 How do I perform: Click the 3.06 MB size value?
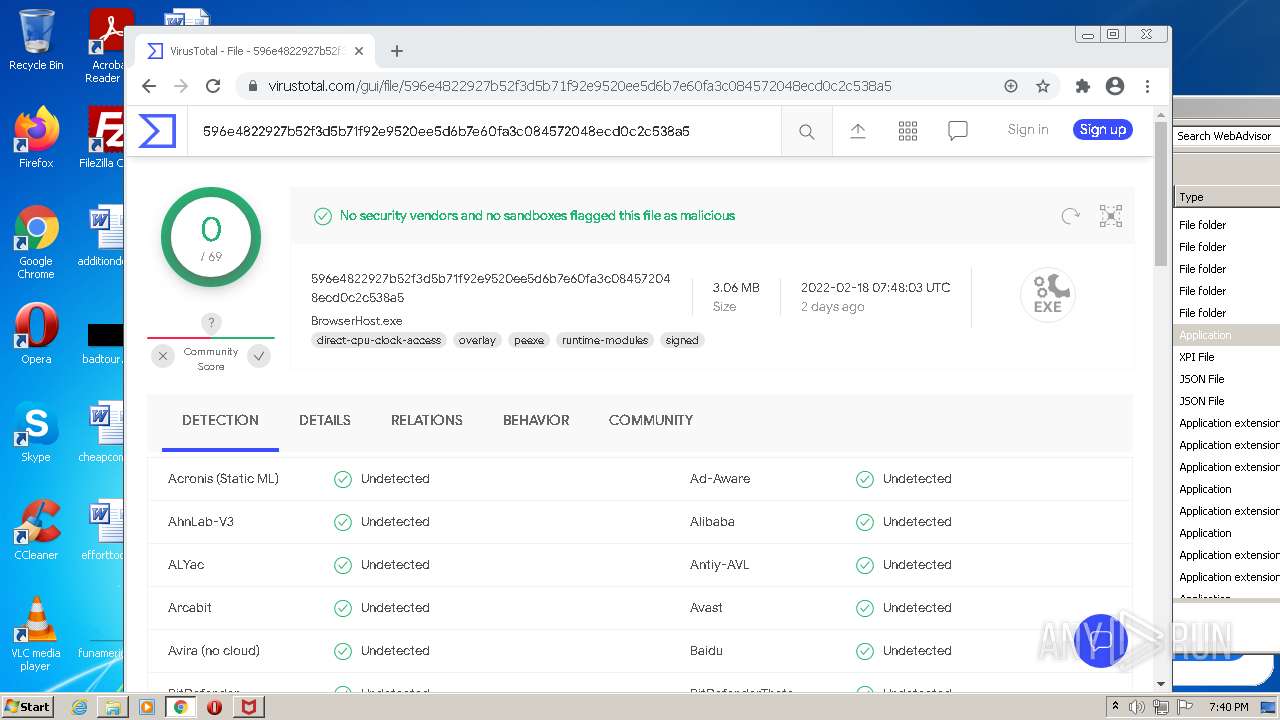[x=736, y=288]
